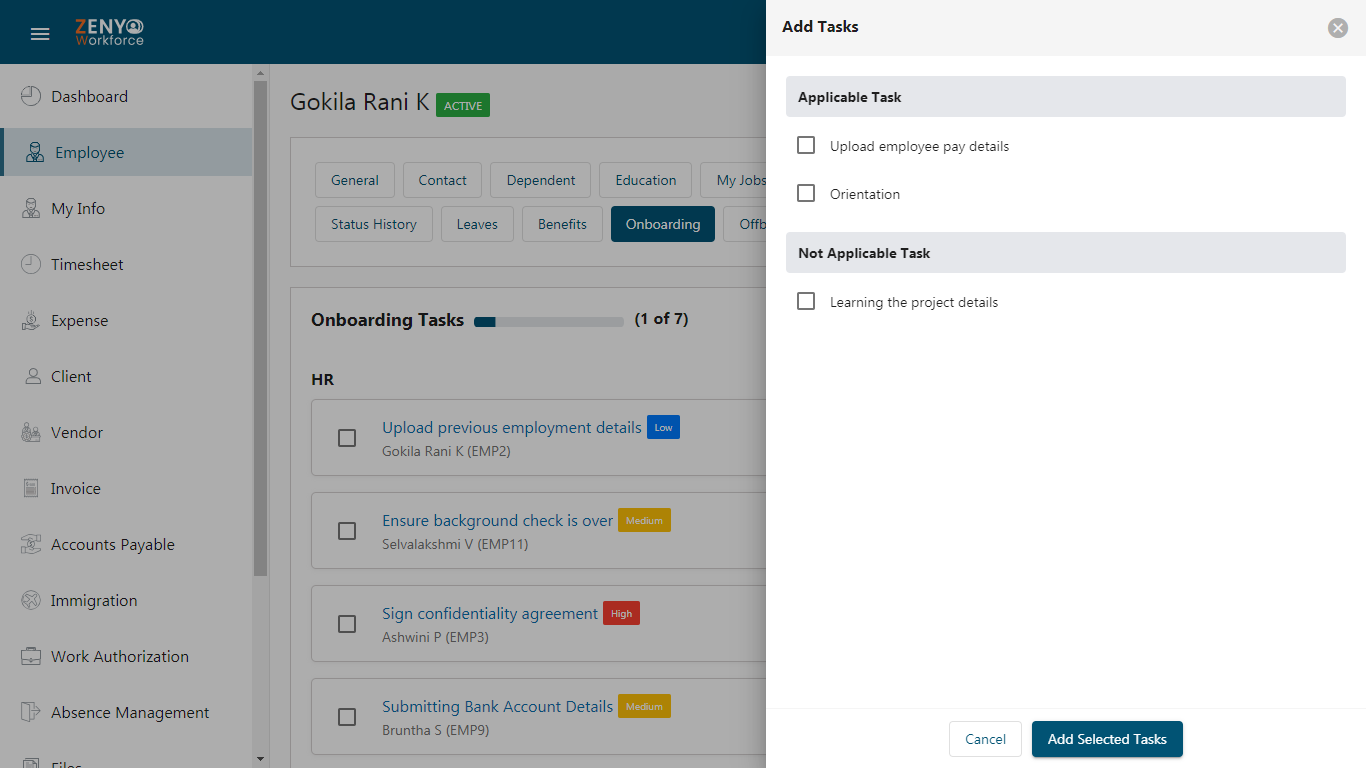Viewport: 1366px width, 768px height.
Task: Switch to the Leaves tab
Action: pyautogui.click(x=477, y=224)
